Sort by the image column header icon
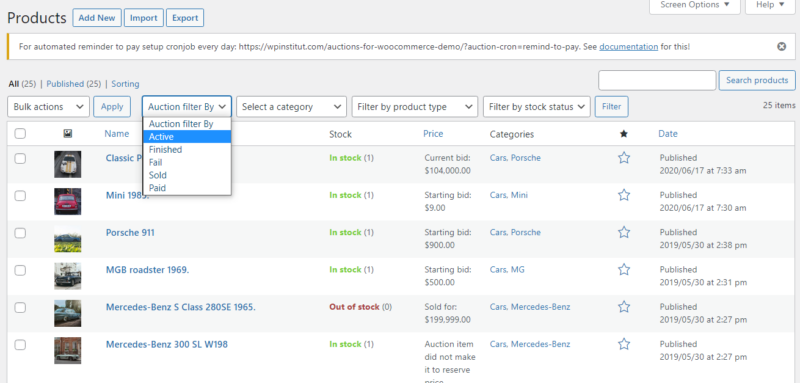Image resolution: width=800 pixels, height=383 pixels. (67, 134)
